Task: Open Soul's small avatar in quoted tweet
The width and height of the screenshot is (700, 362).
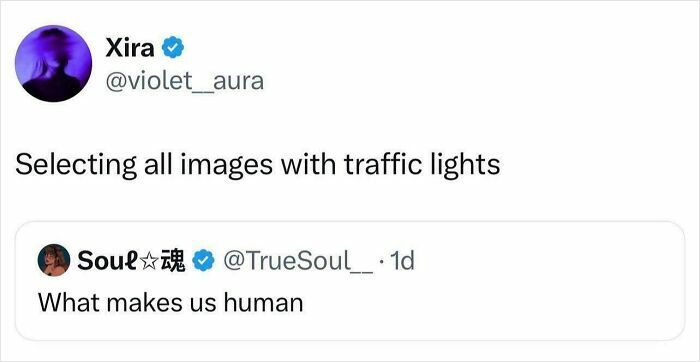Action: (54, 260)
